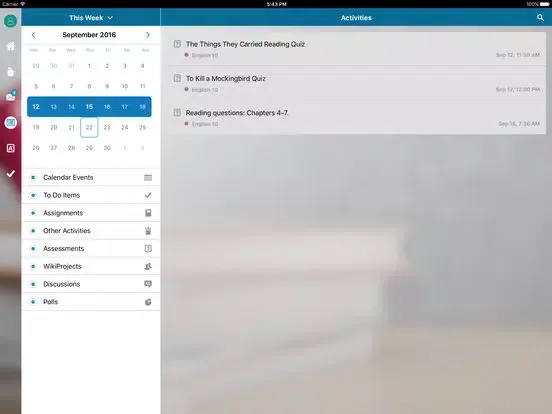Select the Polls category label
This screenshot has height=414, width=552.
point(50,302)
